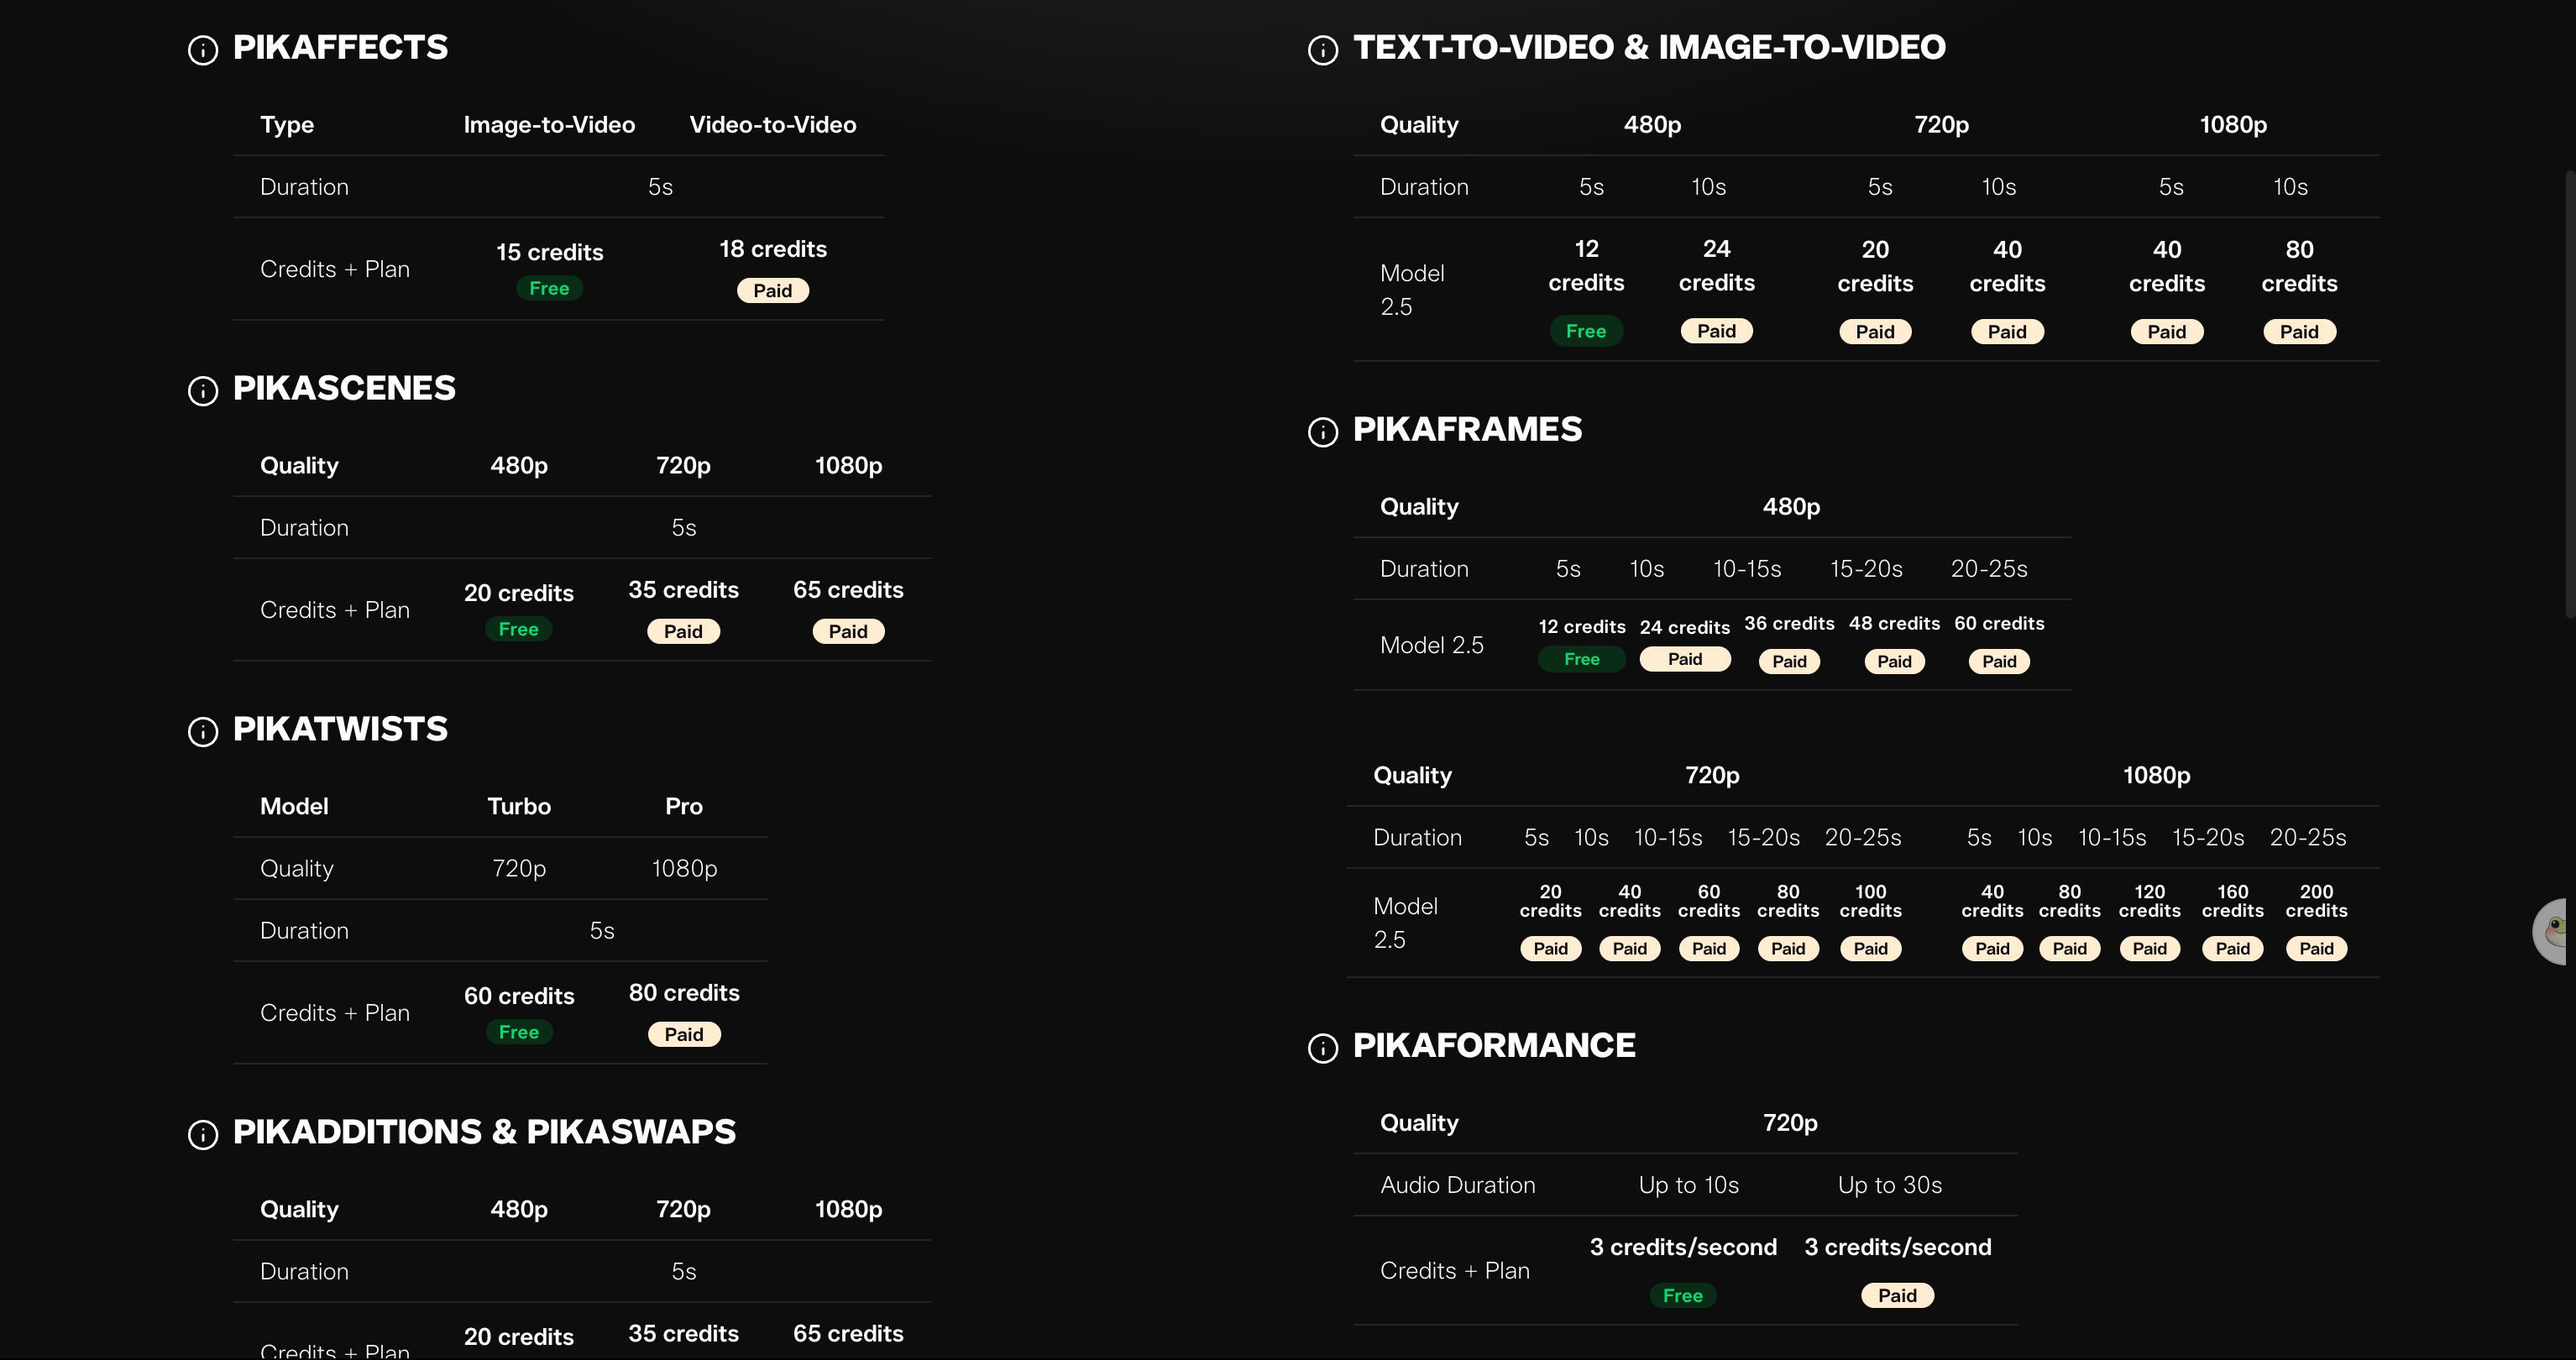Click the '15 credits' cell in Pikaffects

[550, 252]
